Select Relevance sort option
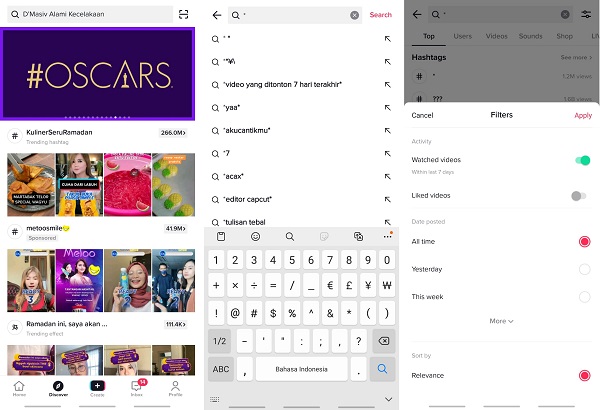Image resolution: width=600 pixels, height=410 pixels. point(584,376)
